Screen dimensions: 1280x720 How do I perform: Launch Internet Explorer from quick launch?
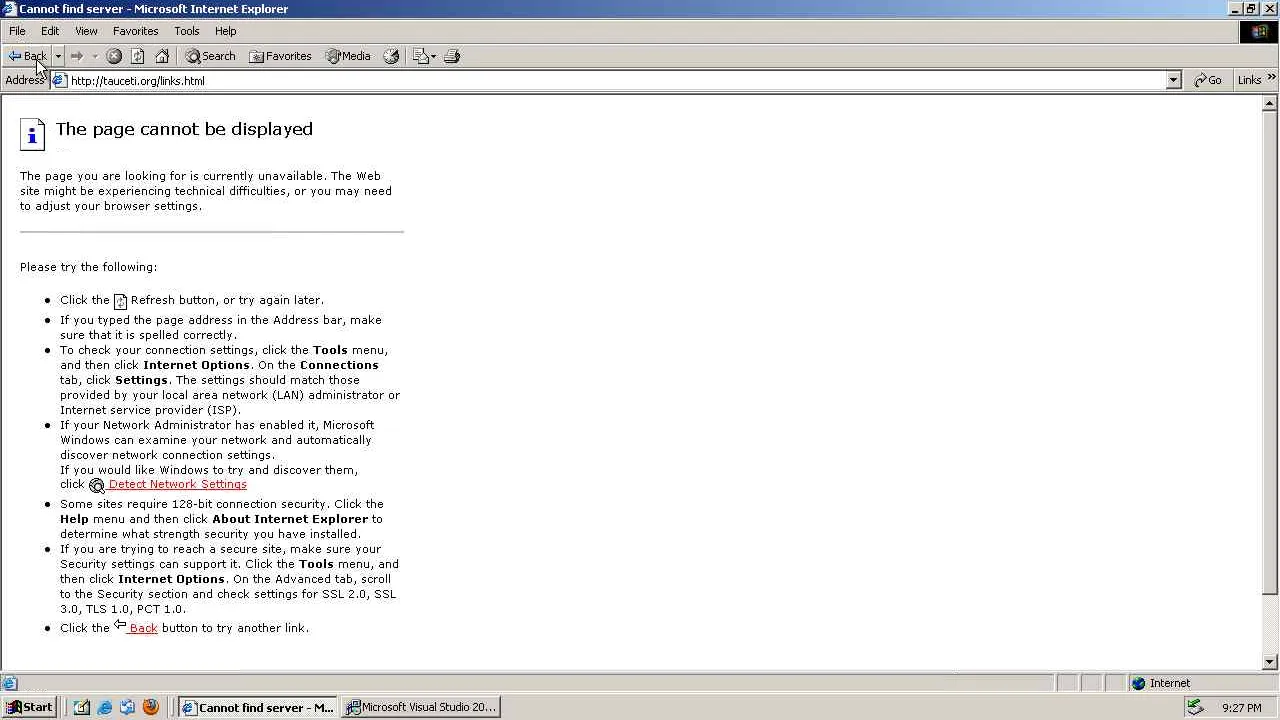tap(104, 707)
